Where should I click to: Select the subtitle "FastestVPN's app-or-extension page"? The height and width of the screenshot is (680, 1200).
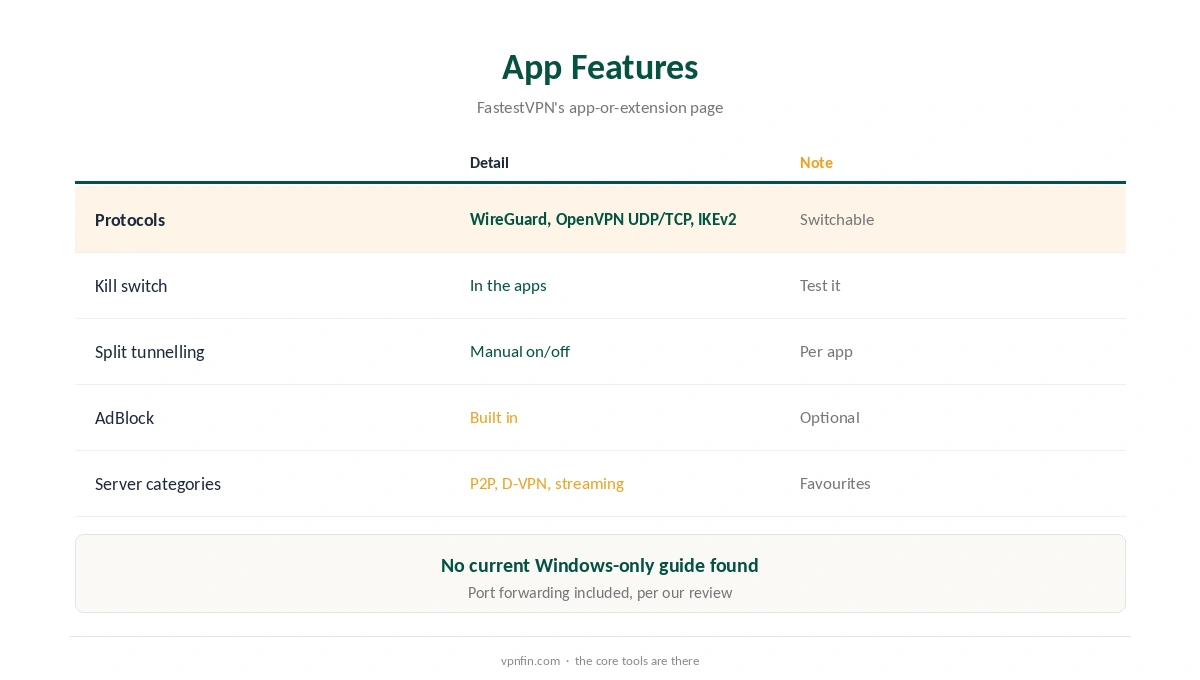point(600,107)
